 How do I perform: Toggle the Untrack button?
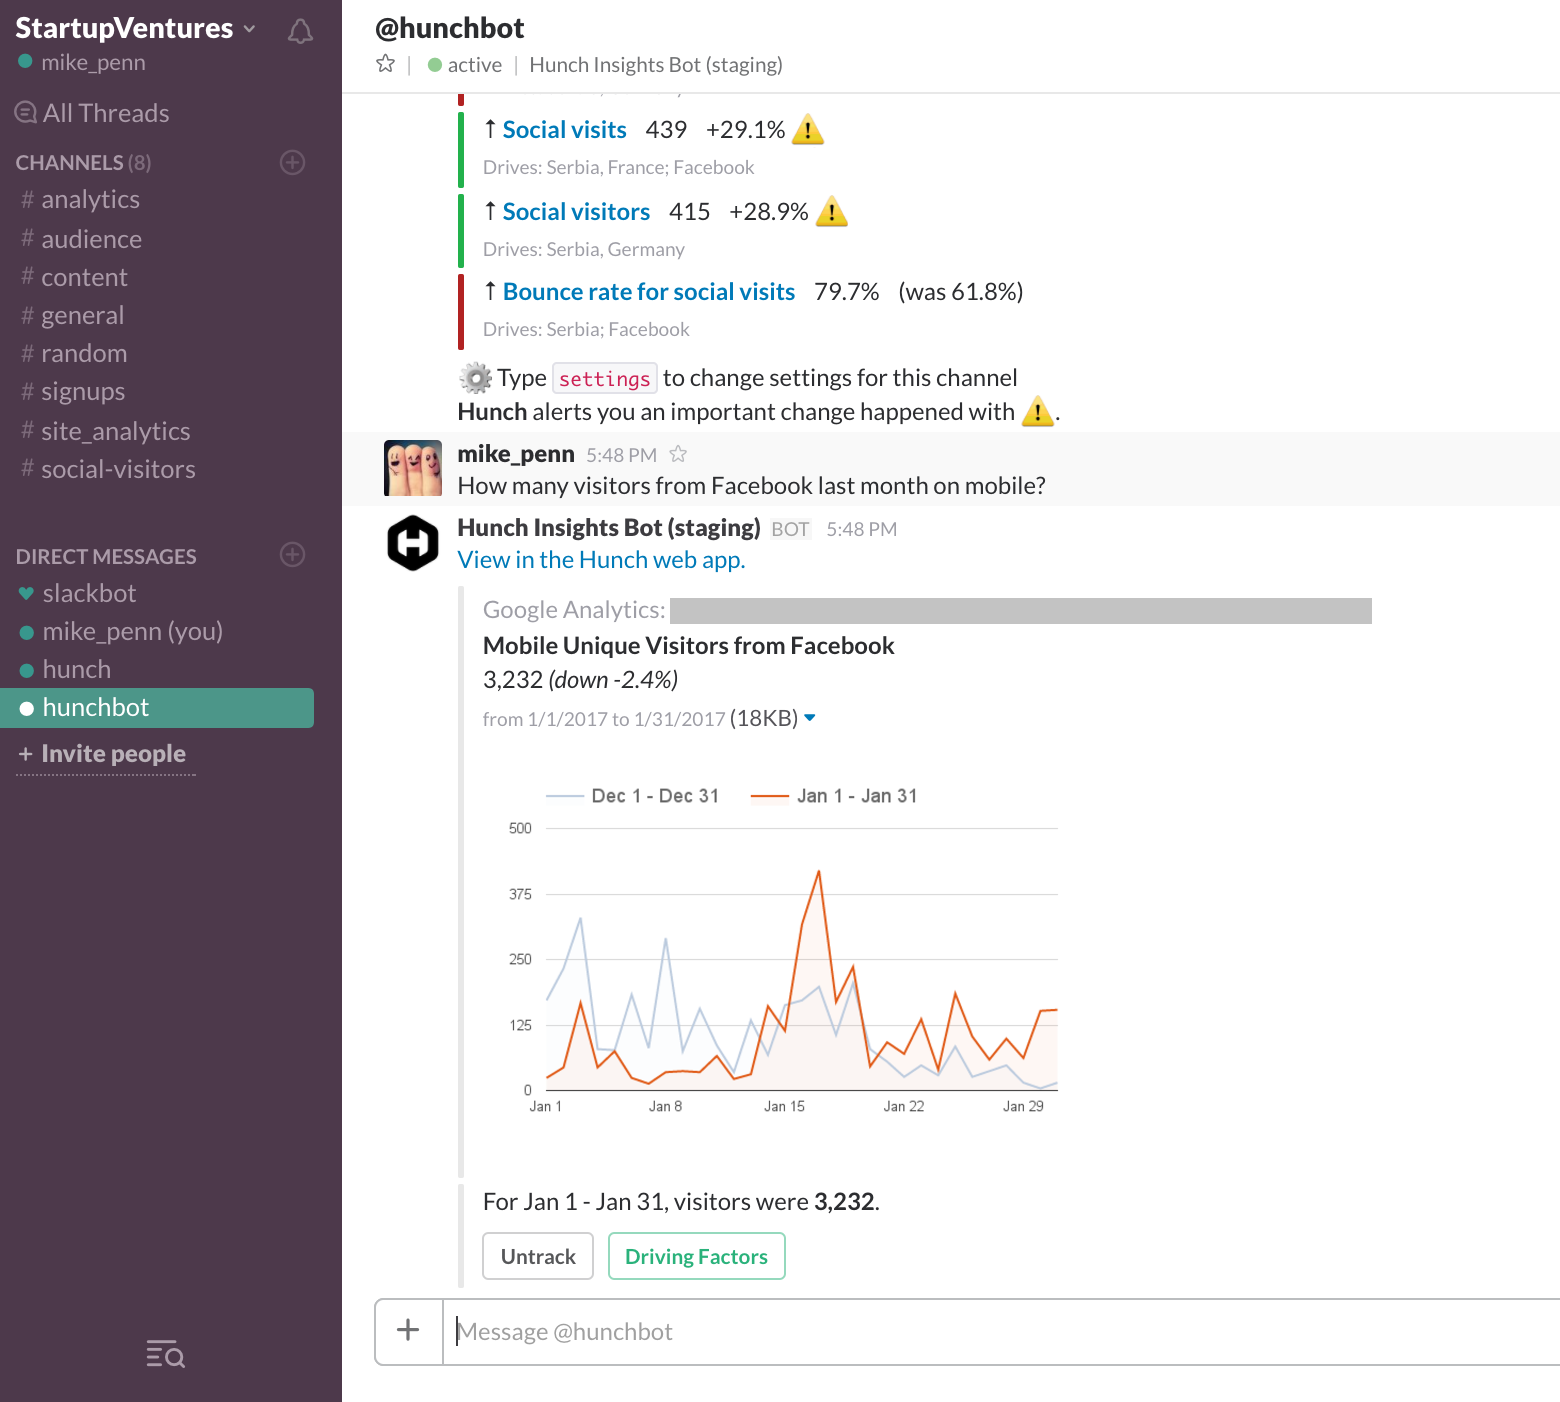click(538, 1256)
